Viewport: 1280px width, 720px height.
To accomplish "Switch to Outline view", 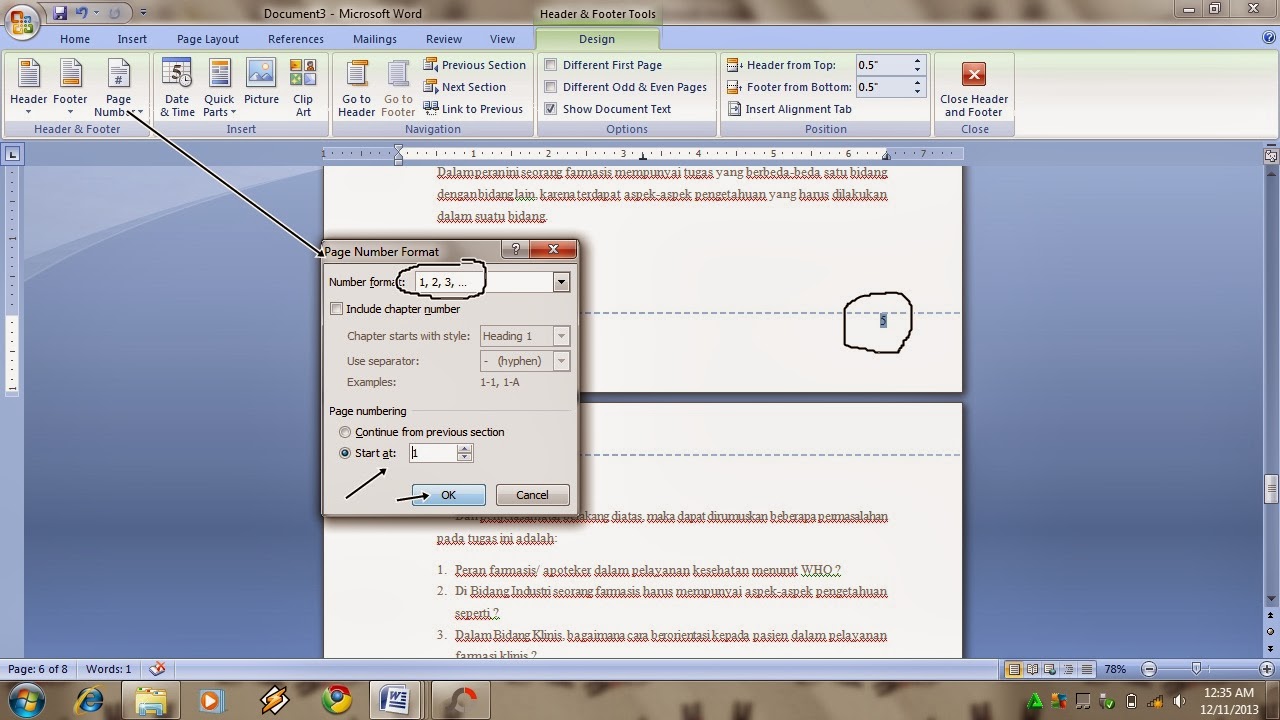I will click(x=1069, y=669).
